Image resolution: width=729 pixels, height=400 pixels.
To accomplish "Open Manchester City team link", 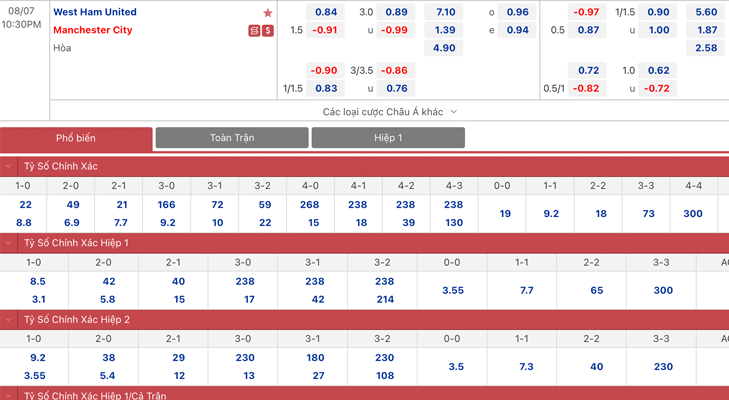I will (93, 30).
